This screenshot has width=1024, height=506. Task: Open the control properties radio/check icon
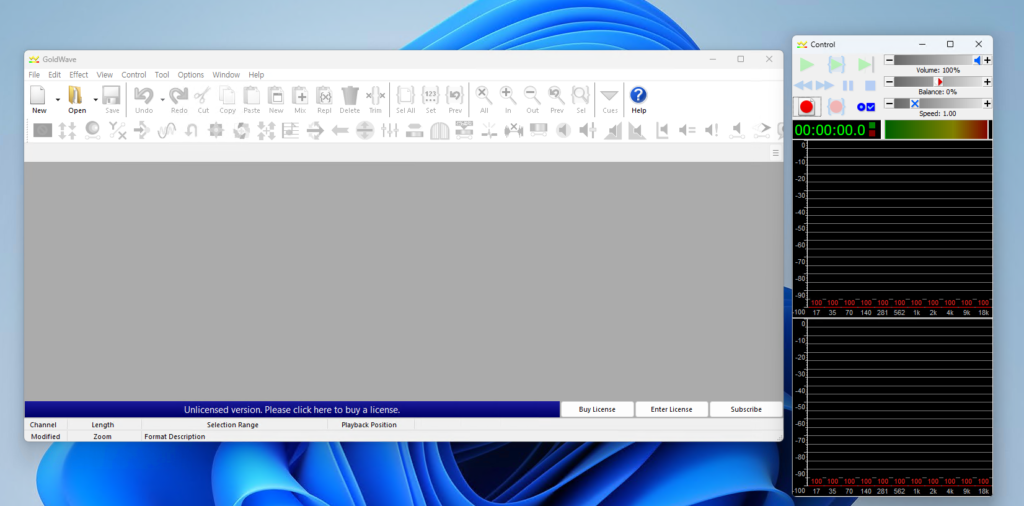[865, 106]
